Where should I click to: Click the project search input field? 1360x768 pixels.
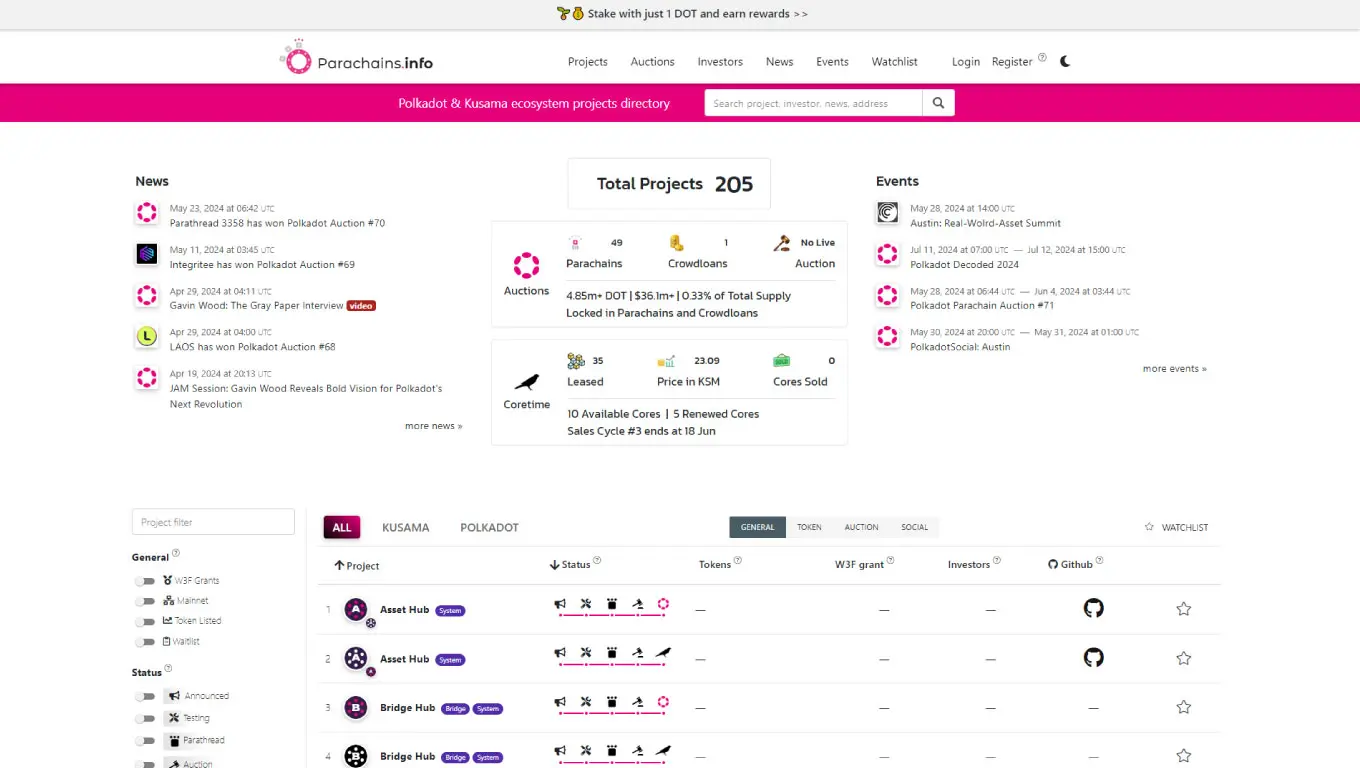[x=813, y=103]
